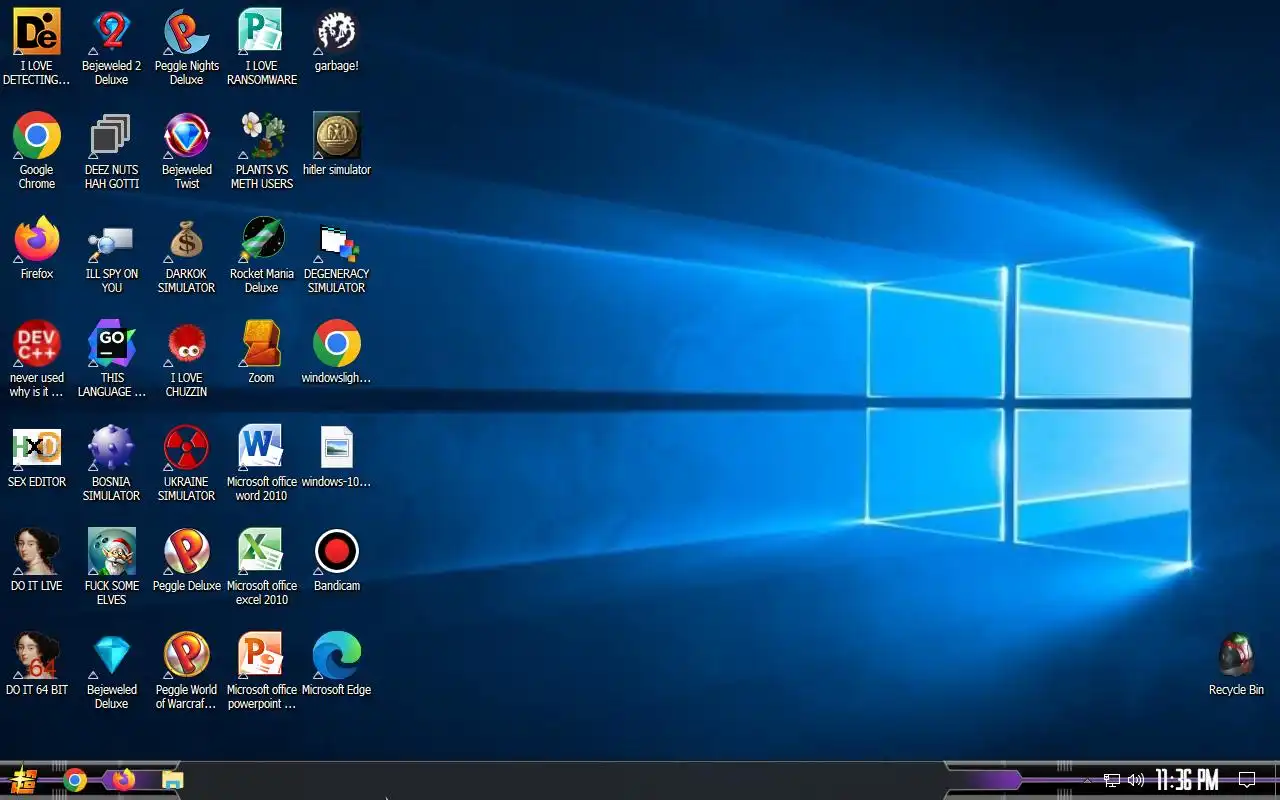Select the 'DO IT LIVE' portrait icon
Image resolution: width=1280 pixels, height=800 pixels.
click(x=37, y=560)
